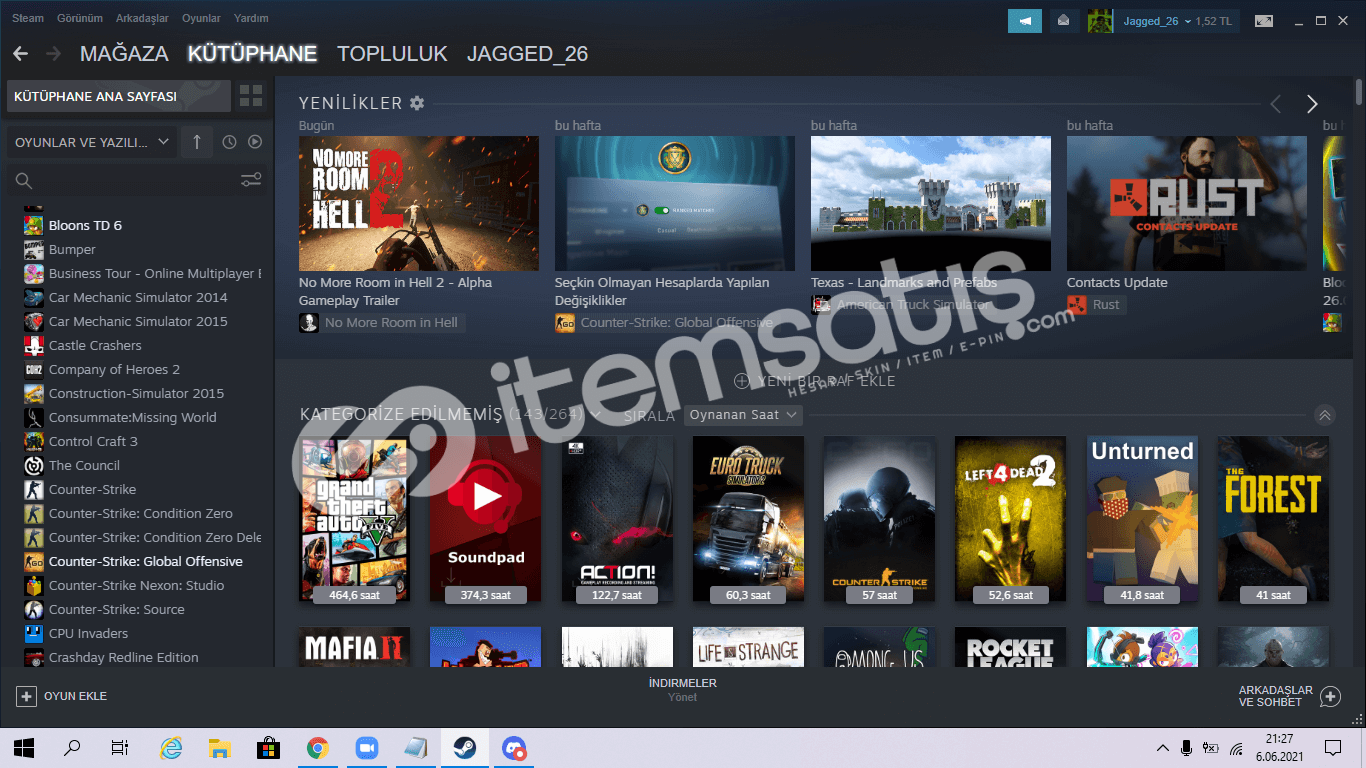Image resolution: width=1366 pixels, height=768 pixels.
Task: Click the sort ascending arrow button
Action: pyautogui.click(x=196, y=142)
